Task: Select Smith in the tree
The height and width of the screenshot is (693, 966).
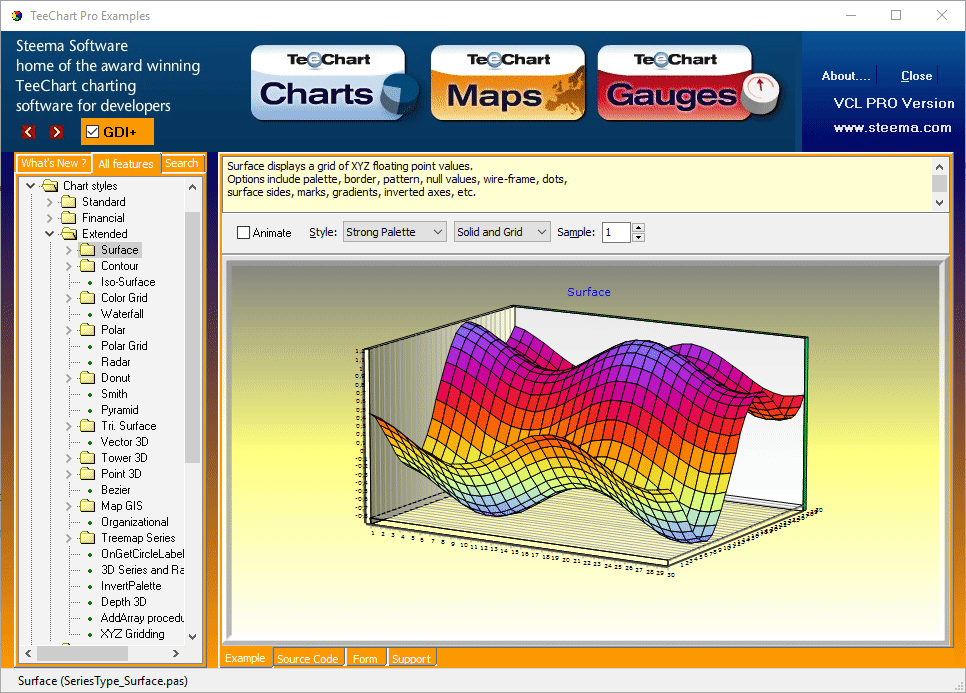Action: click(114, 394)
